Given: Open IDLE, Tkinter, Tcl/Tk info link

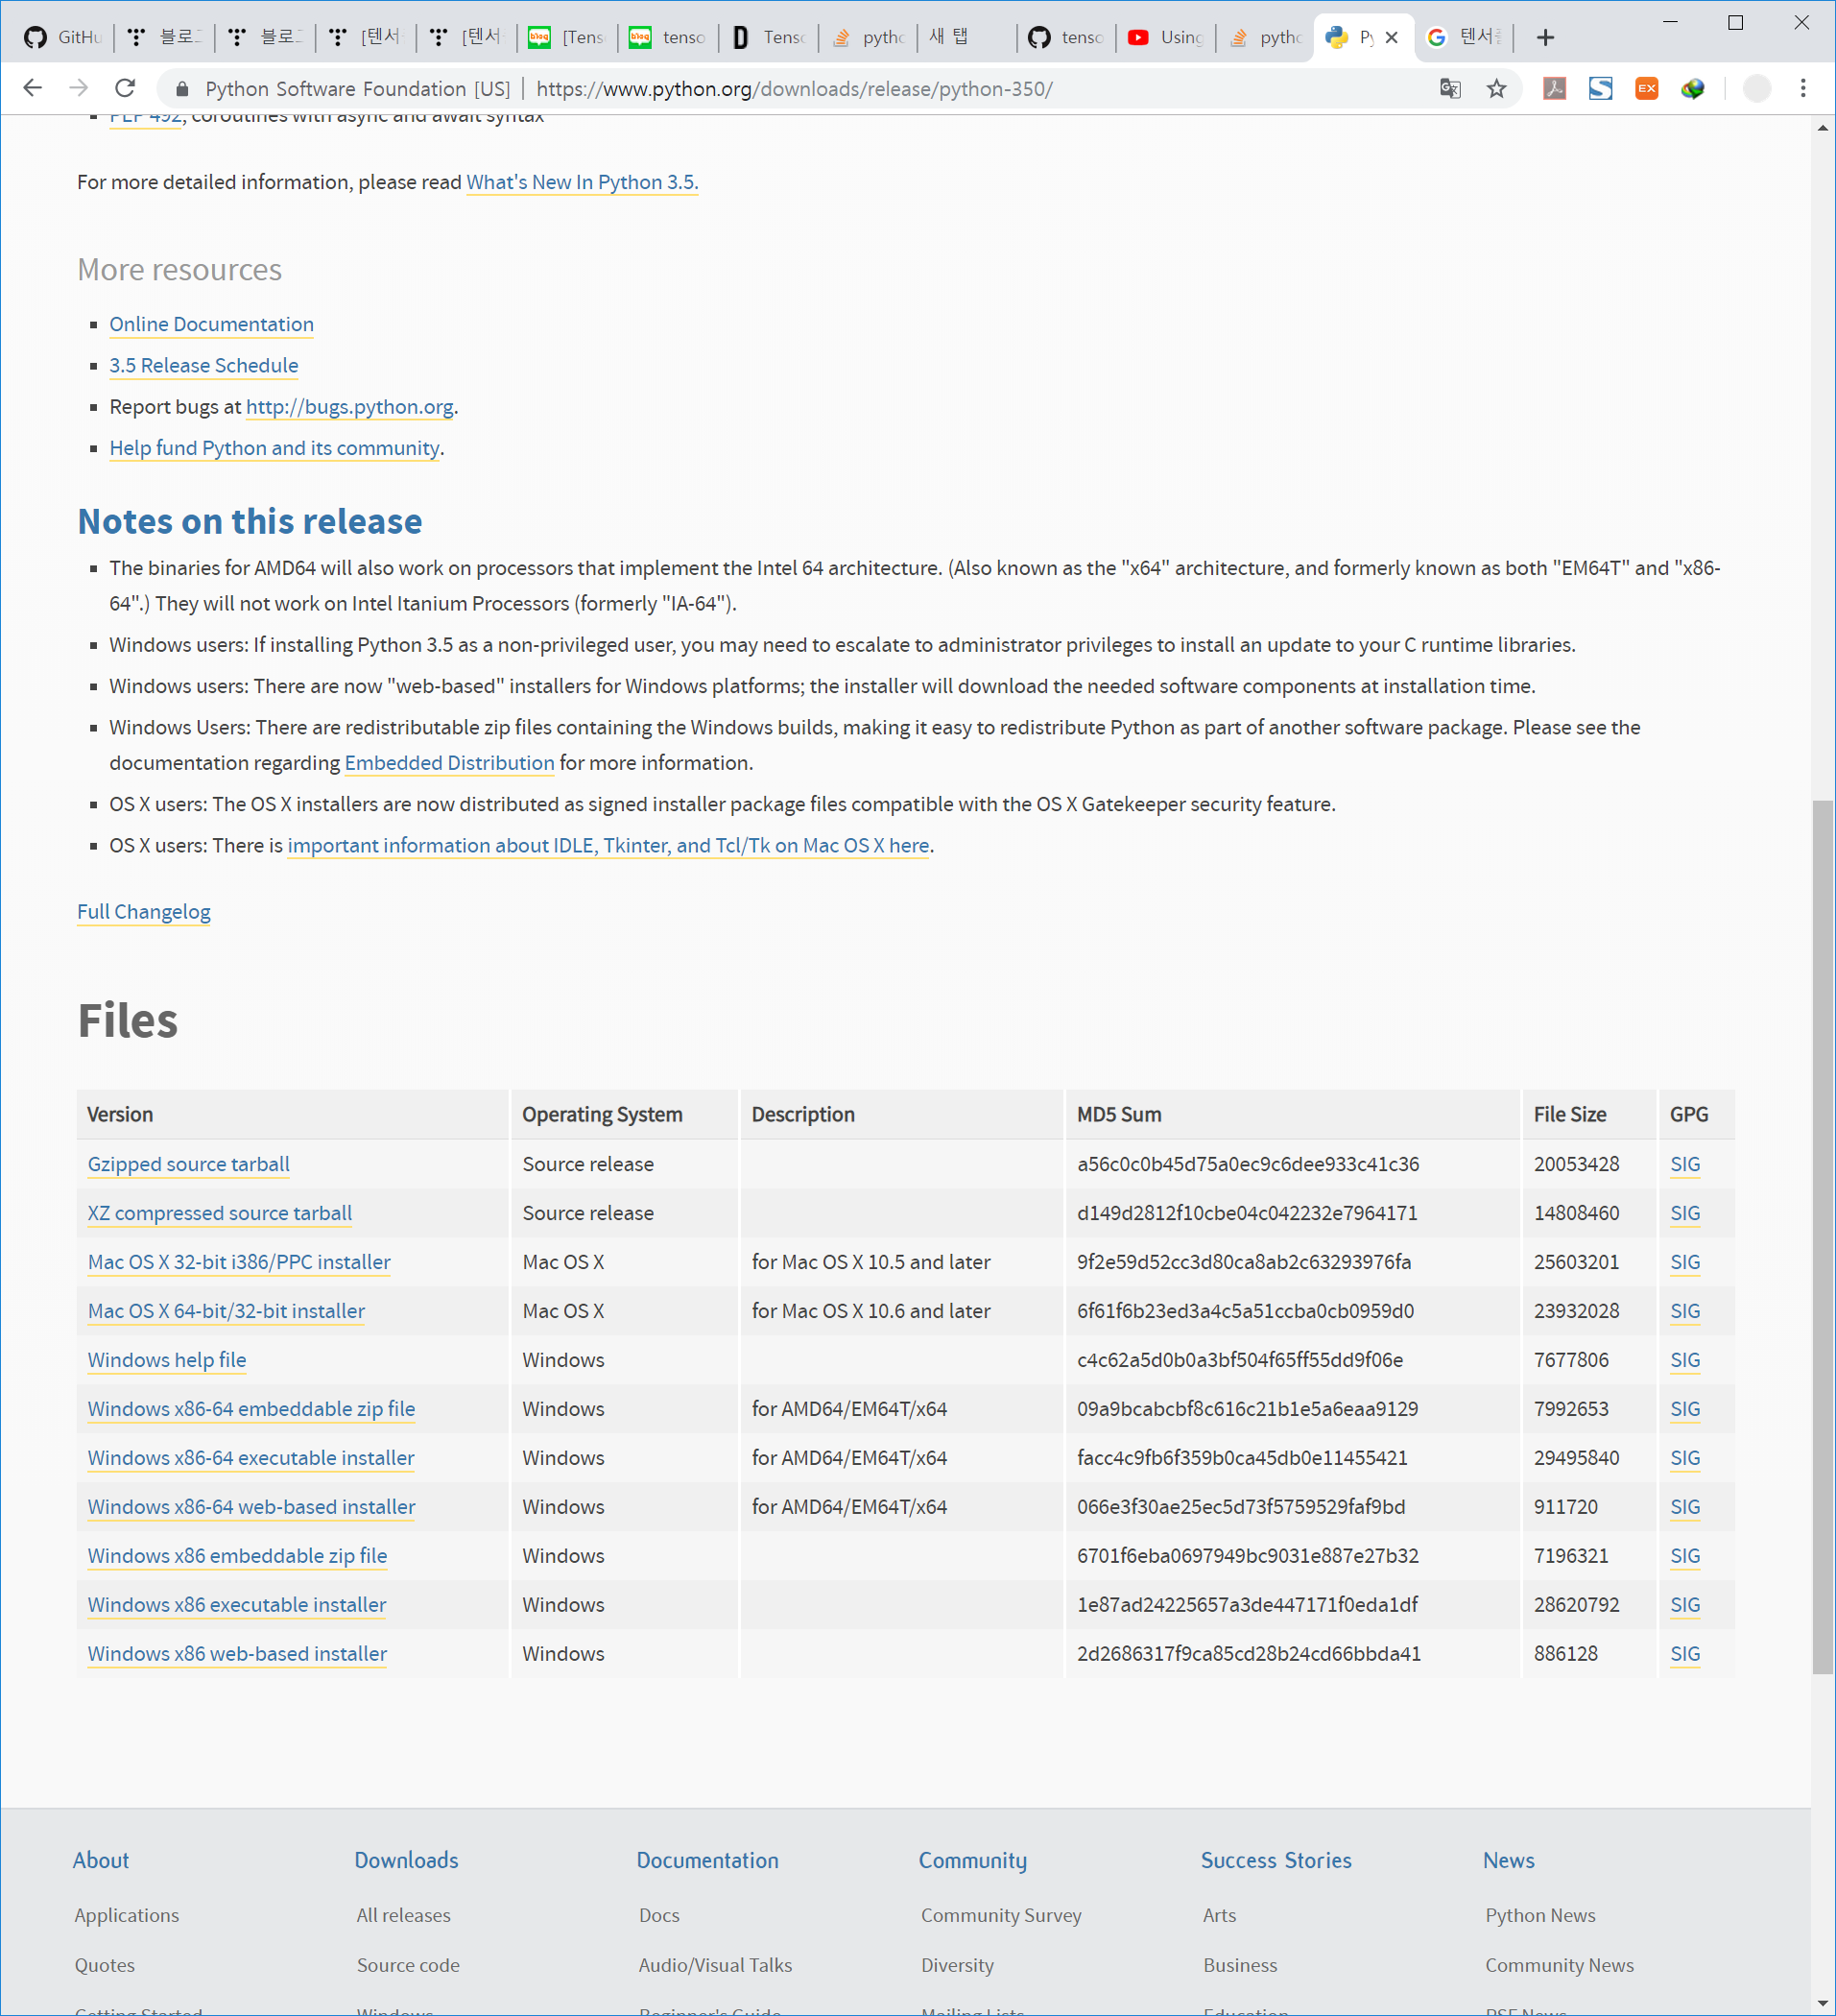Looking at the screenshot, I should (x=608, y=845).
